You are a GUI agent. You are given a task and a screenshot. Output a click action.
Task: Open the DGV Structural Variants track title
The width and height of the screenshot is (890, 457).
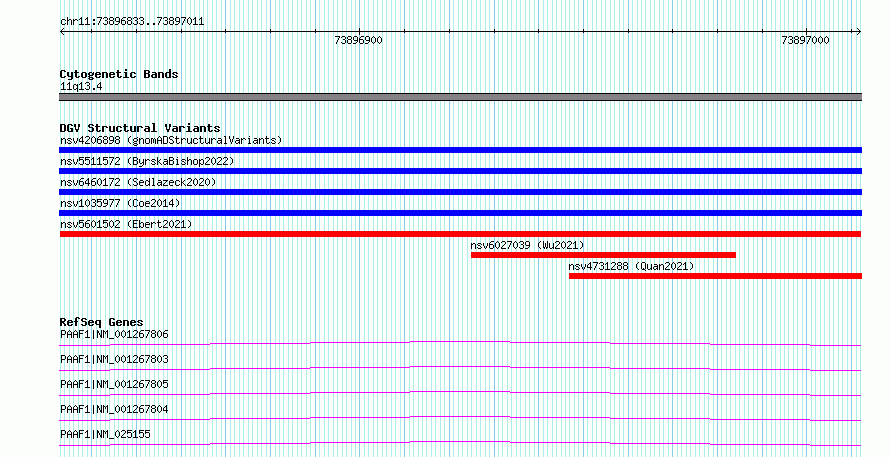point(140,128)
